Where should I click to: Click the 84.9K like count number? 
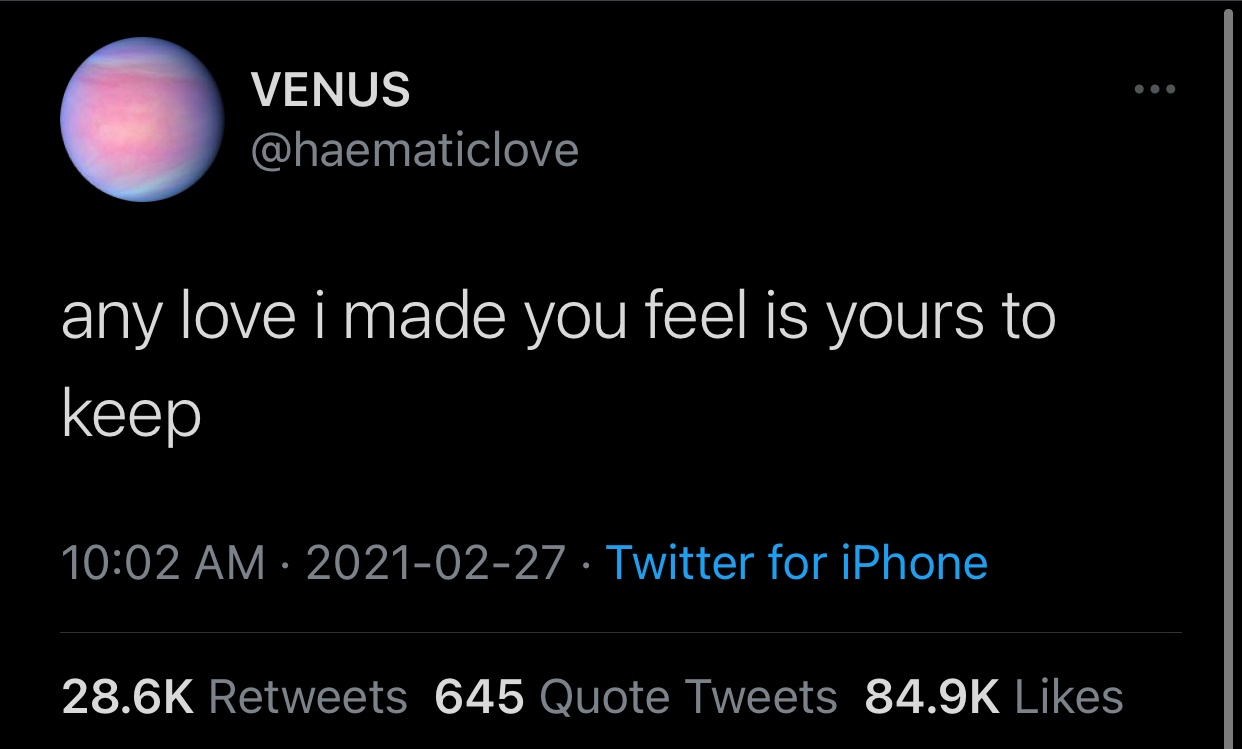(x=932, y=697)
